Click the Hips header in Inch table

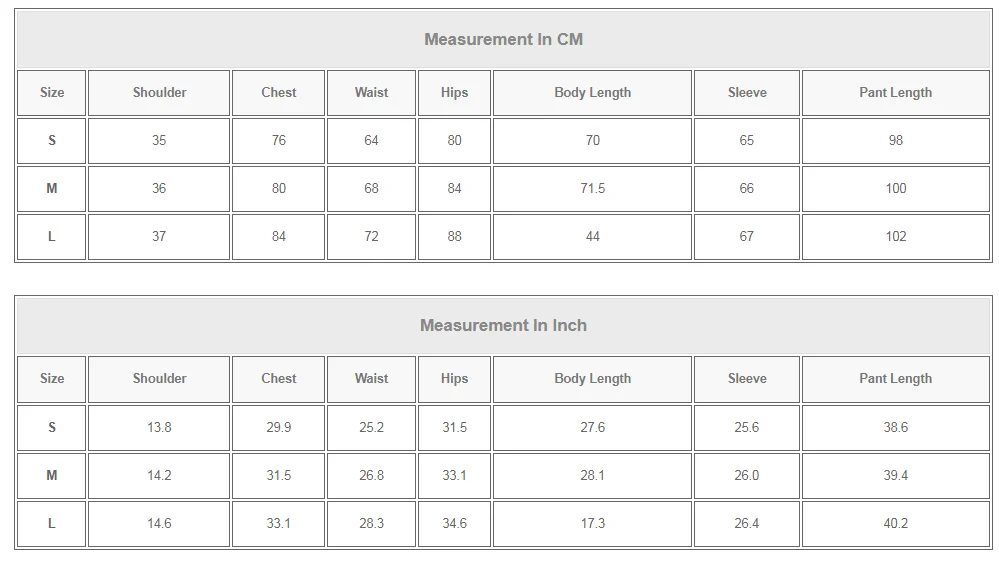point(454,379)
